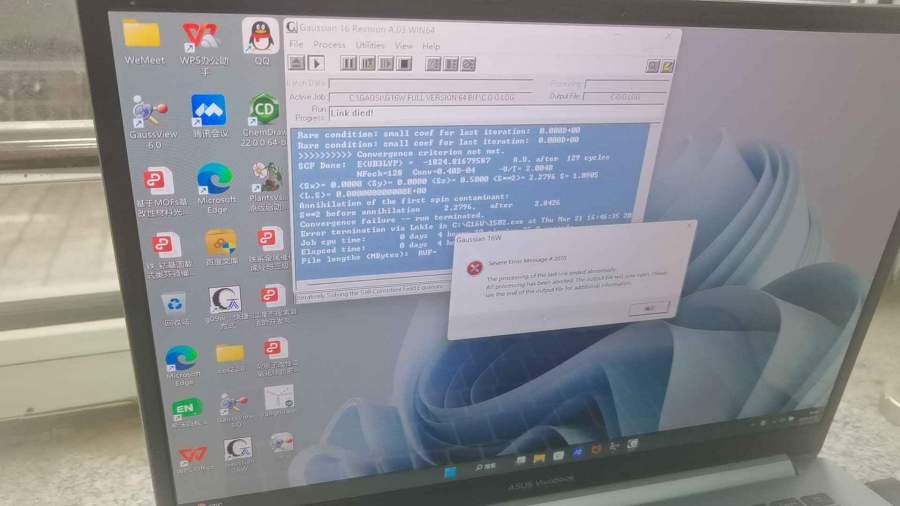Open the Plants vs Zombies game shortcut
900x506 pixels.
[267, 186]
